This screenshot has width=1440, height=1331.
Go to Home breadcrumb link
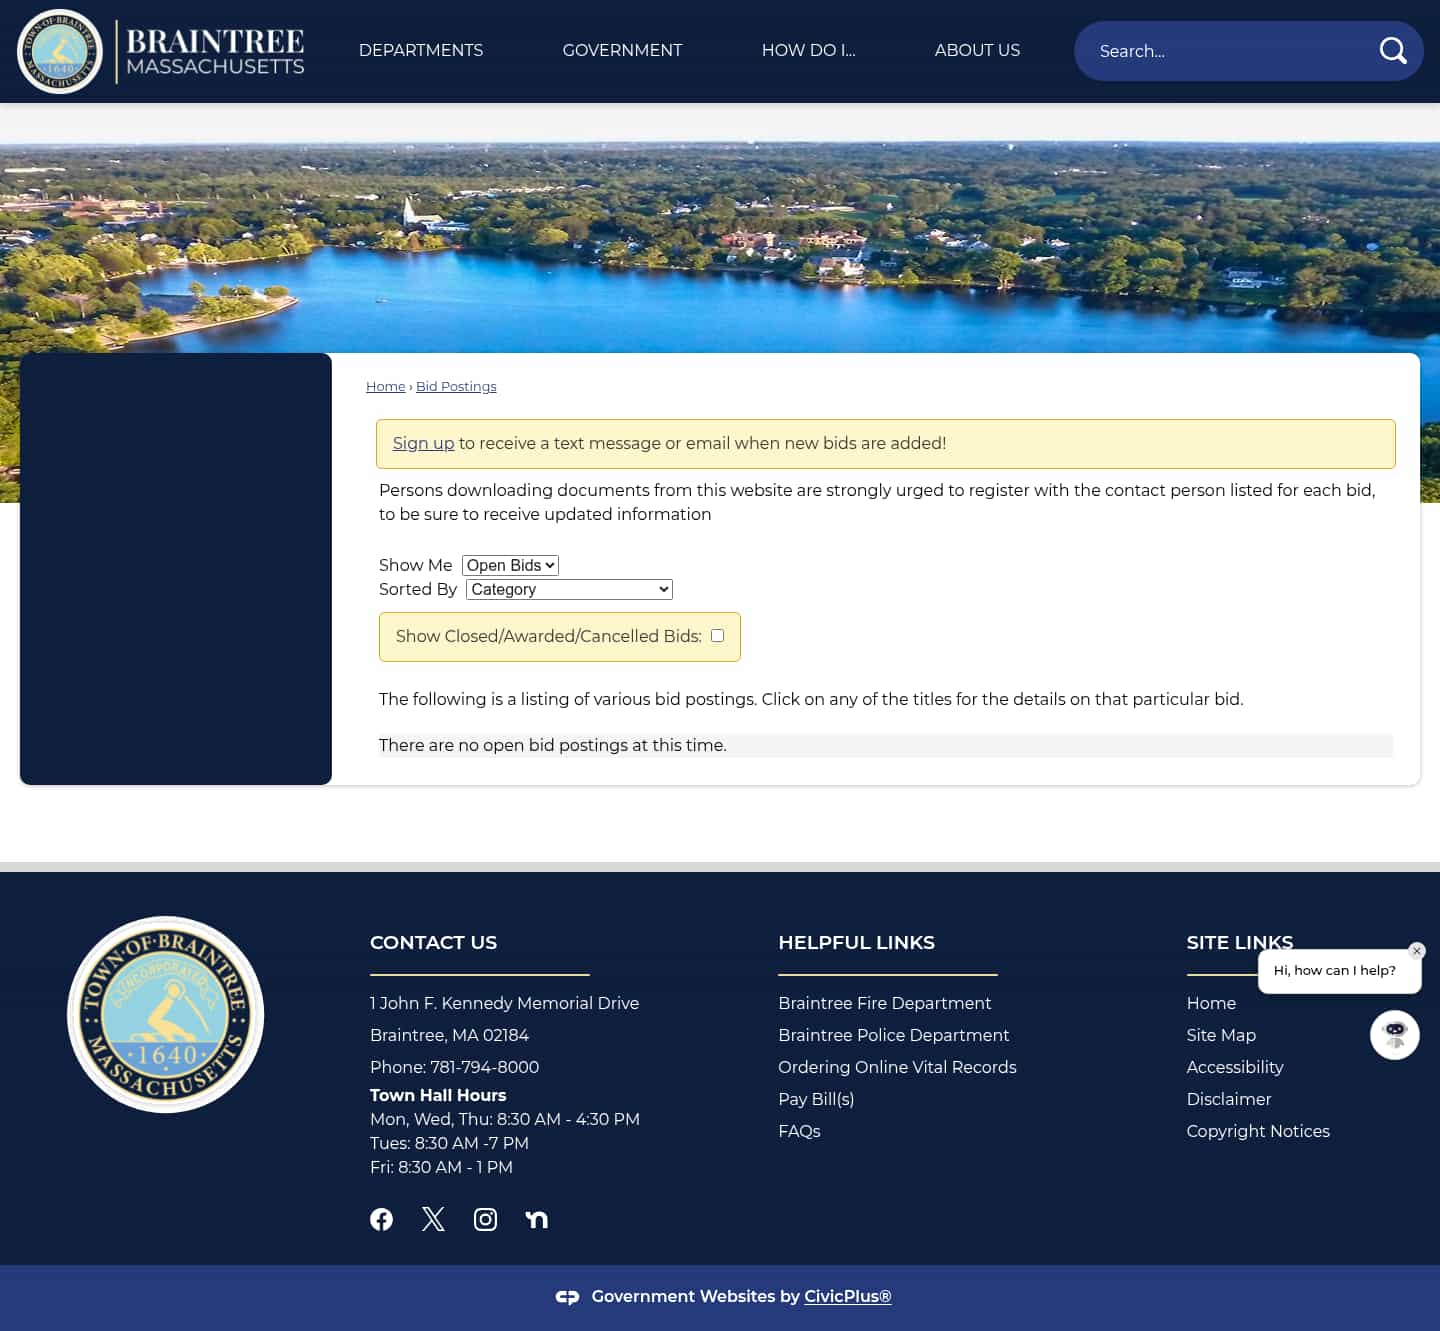coord(386,386)
